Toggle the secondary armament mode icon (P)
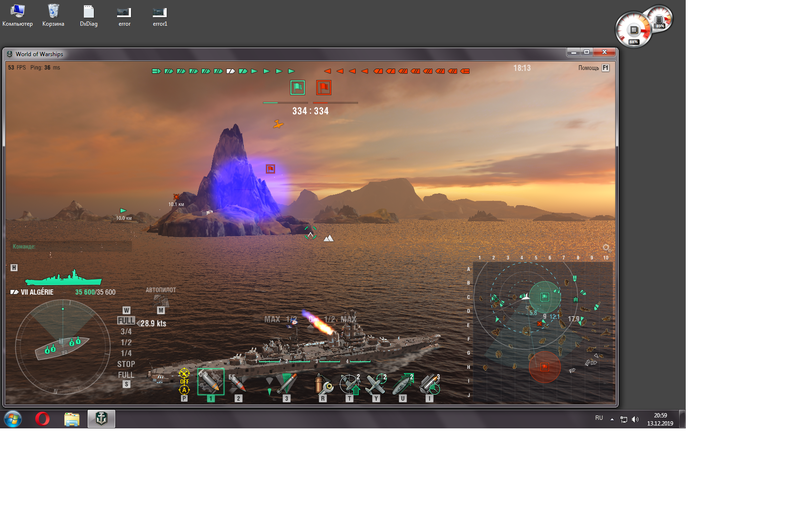 184,381
